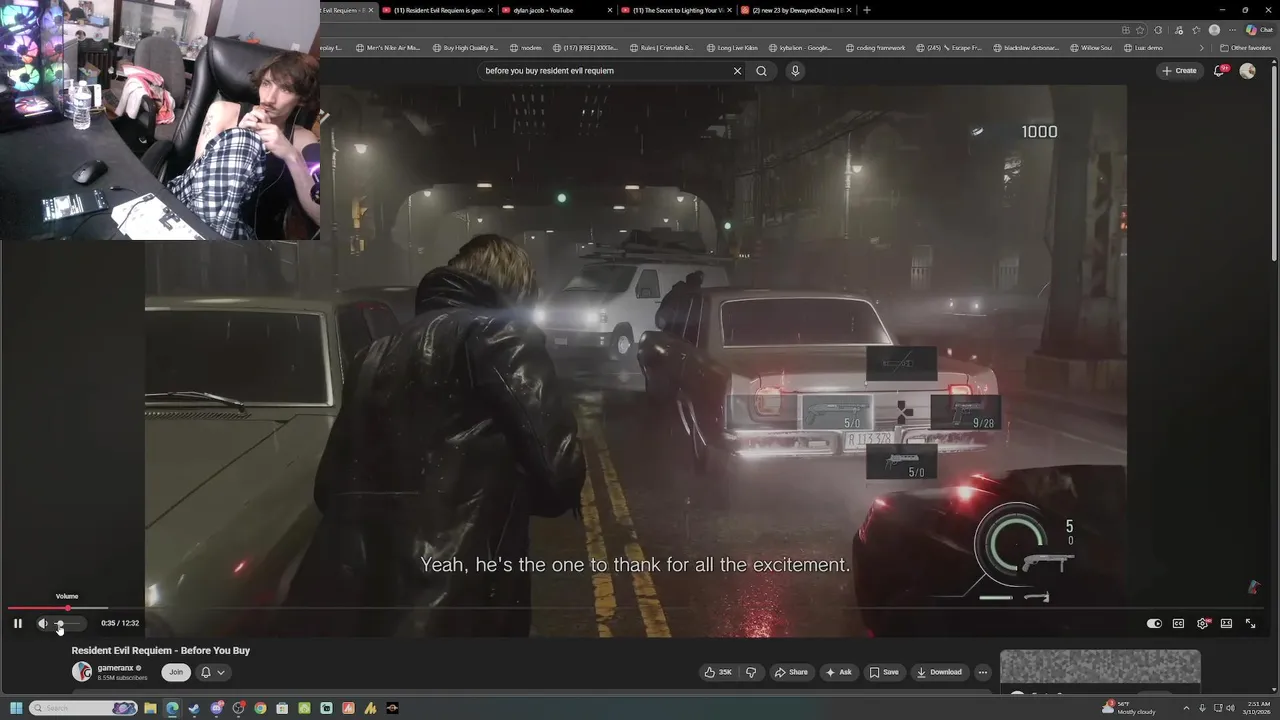Open the Ask button
Screen dimensions: 1280x720
coord(839,672)
